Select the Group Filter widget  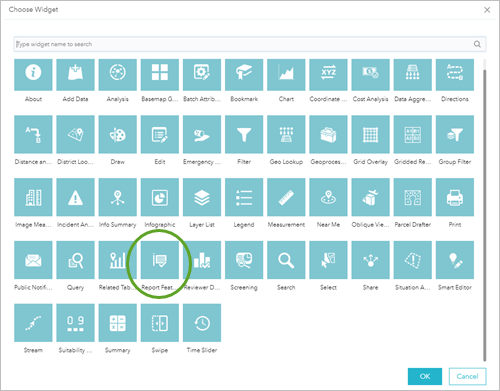coord(455,134)
